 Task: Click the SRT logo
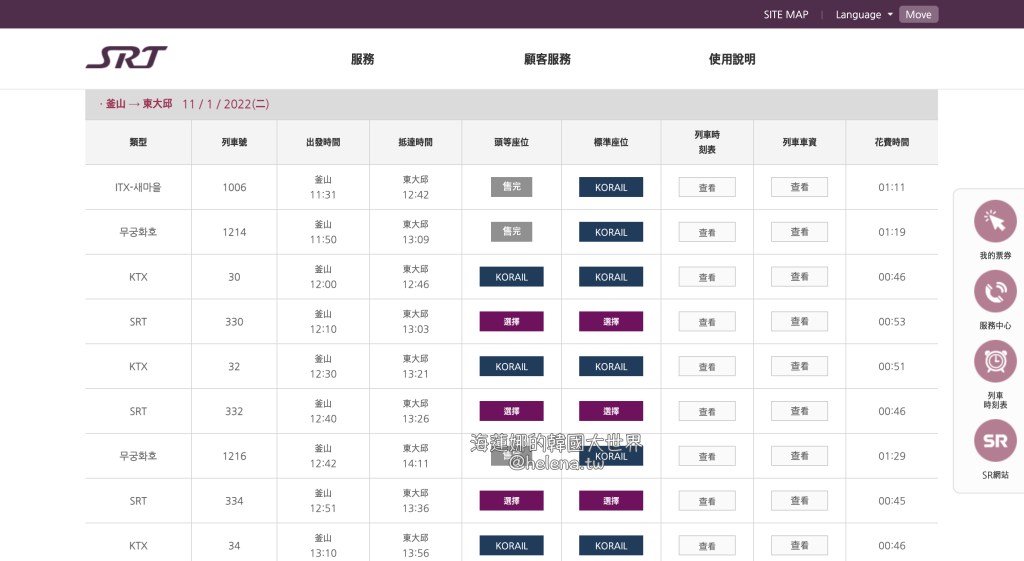coord(126,58)
